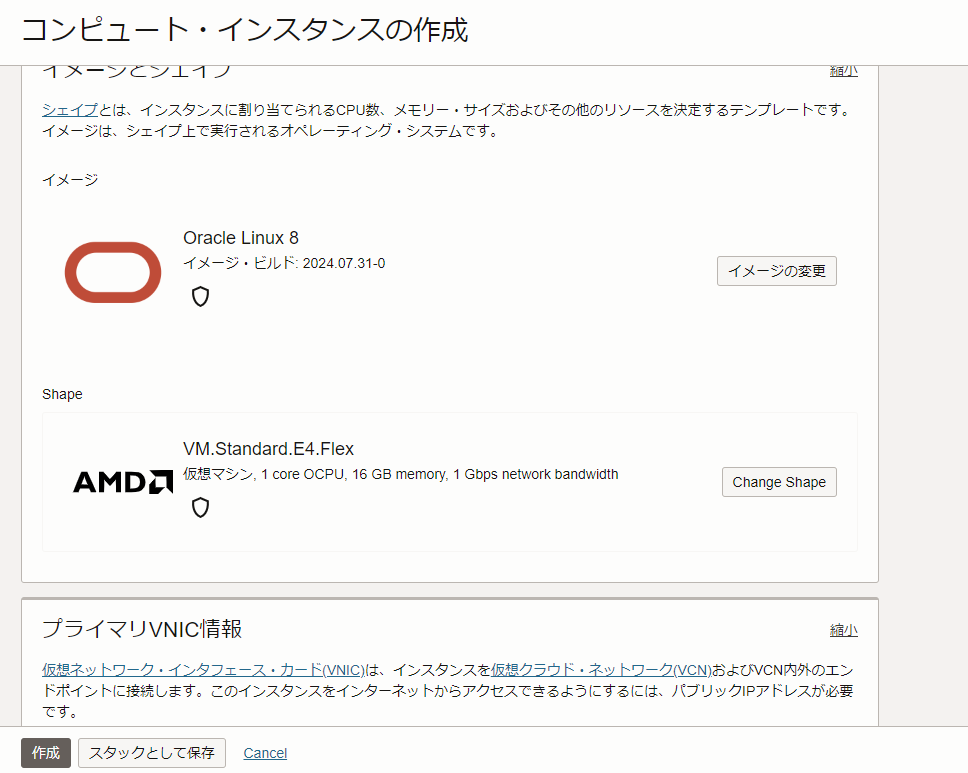Collapse the プライマリVNIC情報 section
Image resolution: width=968 pixels, height=773 pixels.
pyautogui.click(x=843, y=630)
